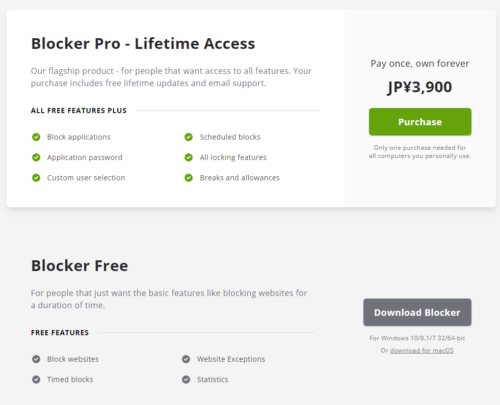
Task: Click green checkmark beside Breaks and allowances
Action: pos(189,178)
